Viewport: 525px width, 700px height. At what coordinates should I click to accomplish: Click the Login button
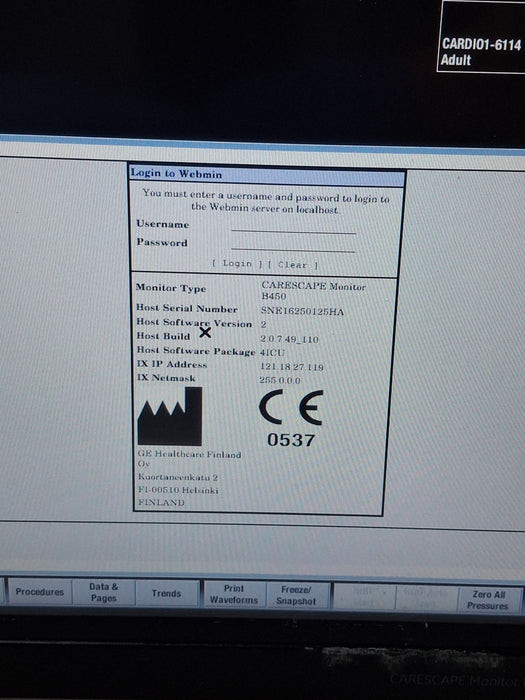(238, 264)
